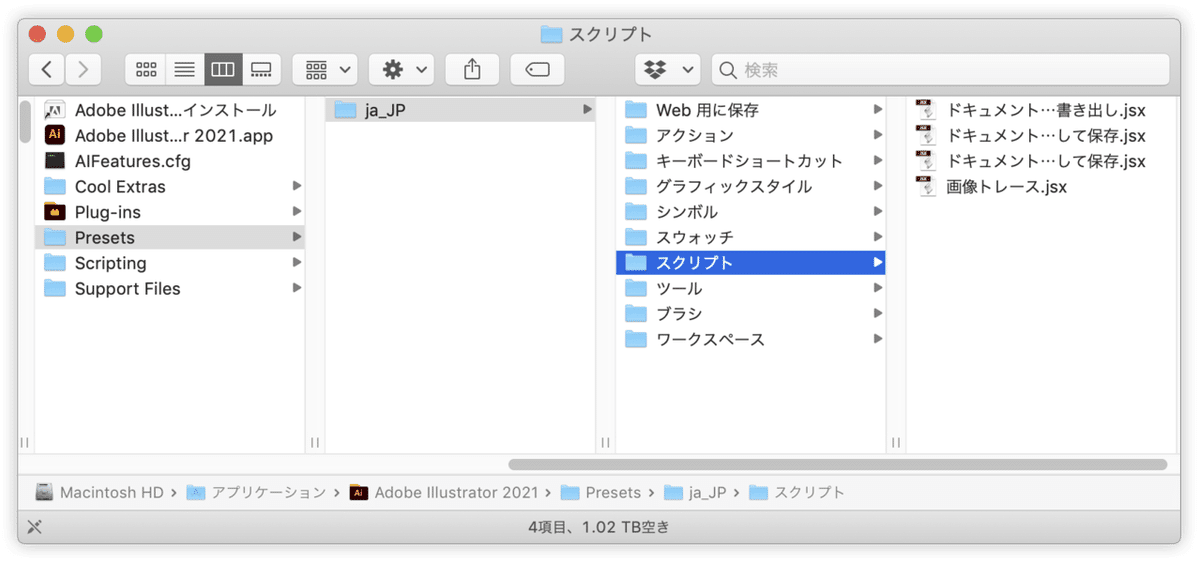Click ja_JP in the path bar
The width and height of the screenshot is (1200, 563).
pos(695,492)
